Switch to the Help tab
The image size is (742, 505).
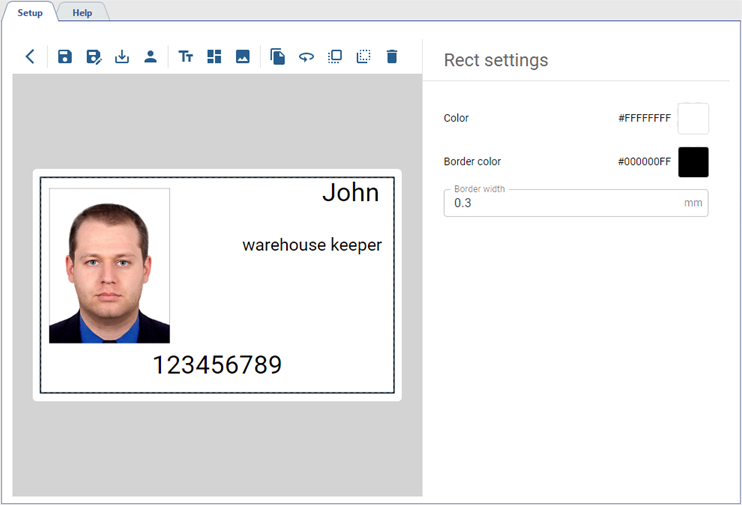pos(82,13)
